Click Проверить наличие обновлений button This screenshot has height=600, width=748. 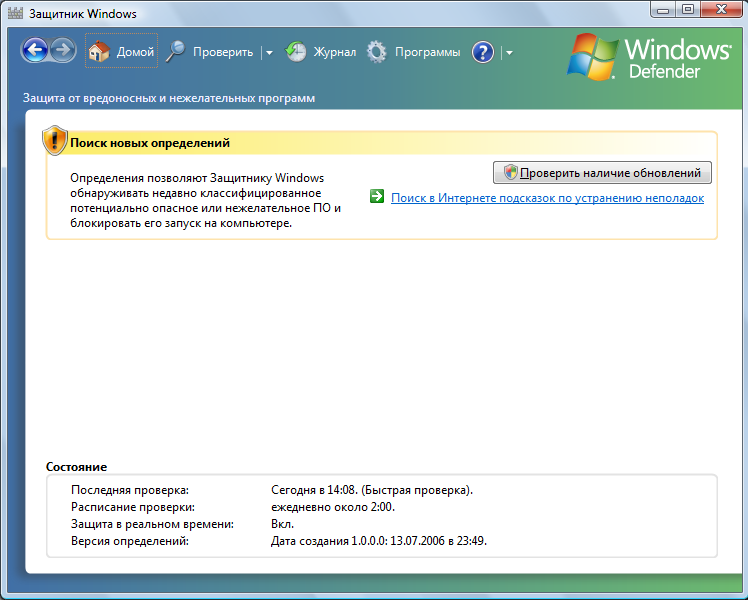pos(602,173)
